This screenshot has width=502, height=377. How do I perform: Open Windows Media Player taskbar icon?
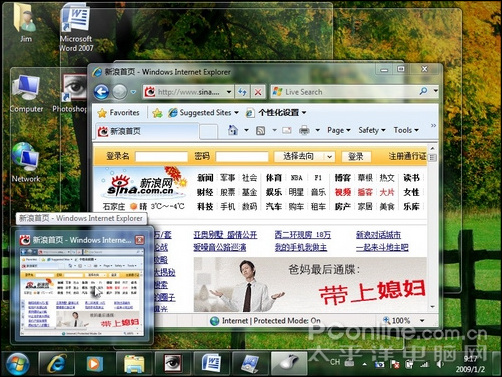[x=95, y=363]
